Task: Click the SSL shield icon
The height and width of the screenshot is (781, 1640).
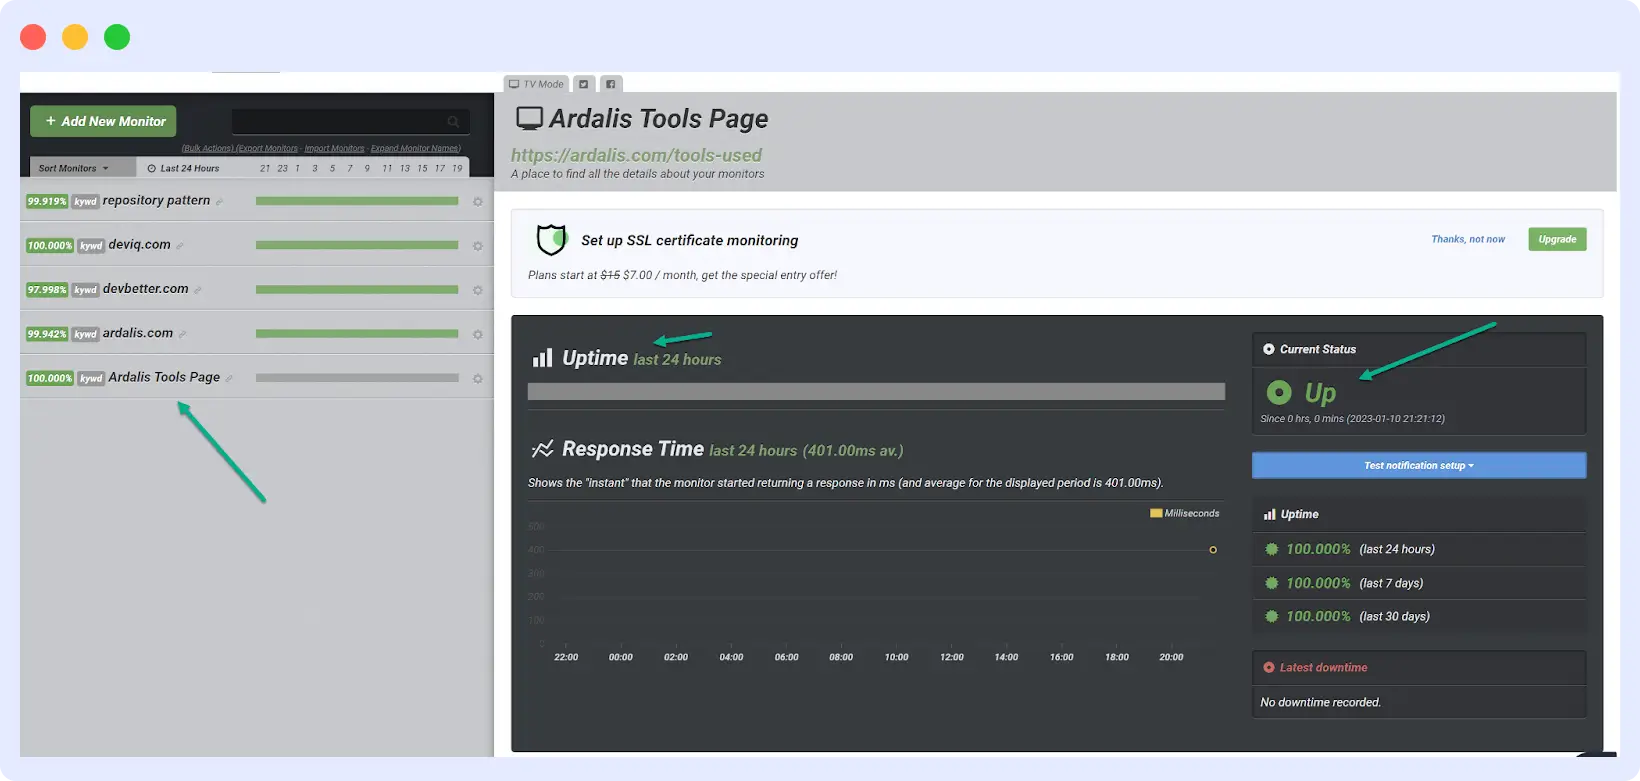Action: (x=552, y=240)
